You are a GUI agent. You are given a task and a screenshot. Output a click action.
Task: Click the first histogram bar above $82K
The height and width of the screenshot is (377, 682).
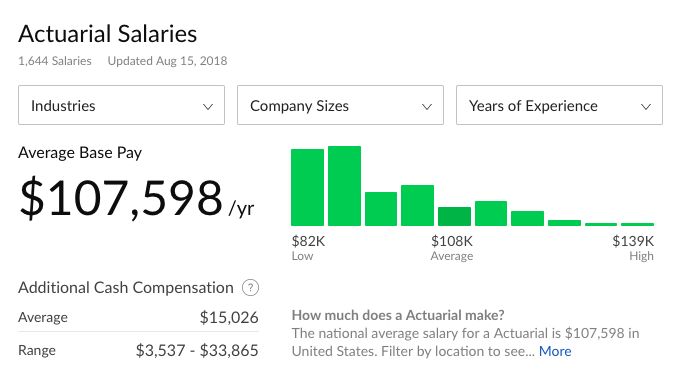(x=308, y=187)
